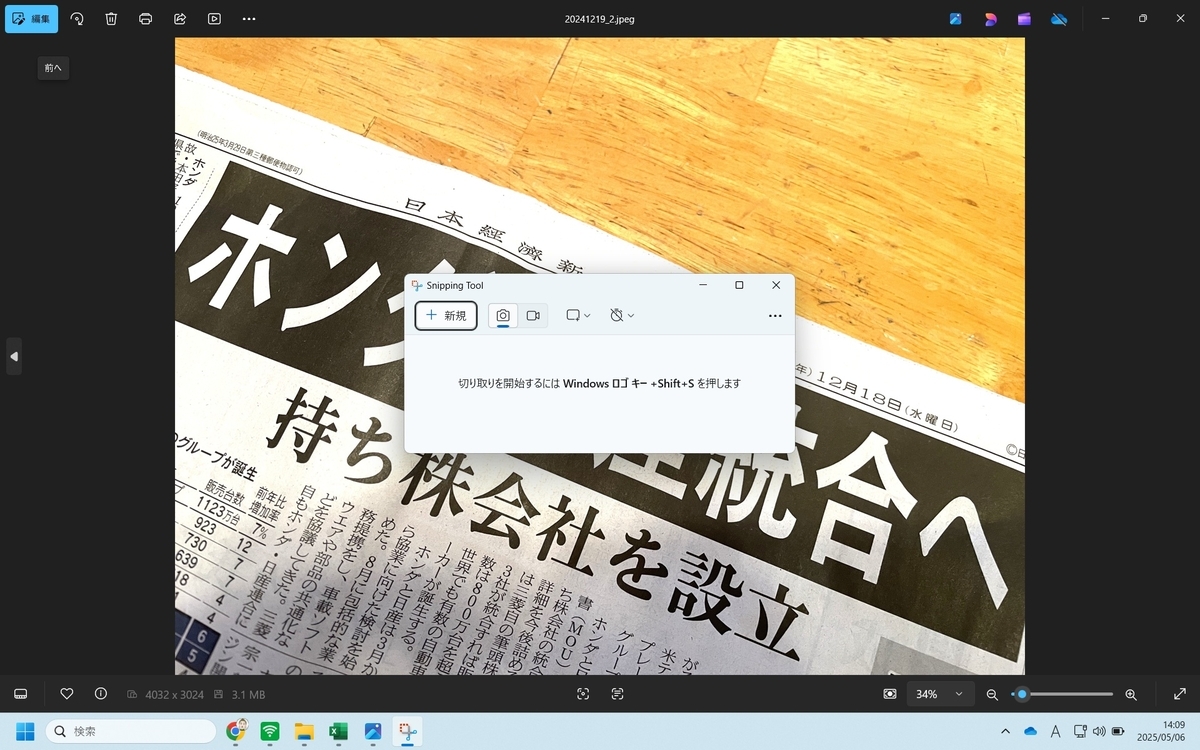Open the 編集 edit image button

point(31,19)
